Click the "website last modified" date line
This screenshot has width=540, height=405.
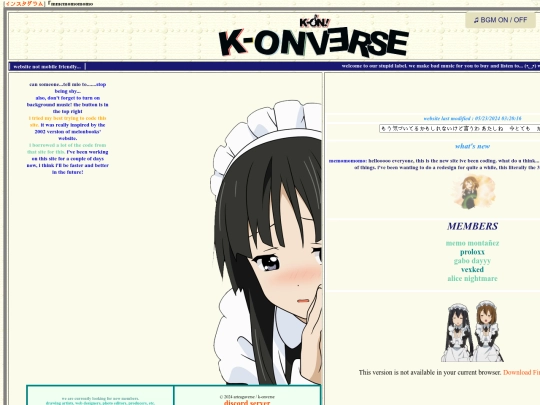[472, 118]
